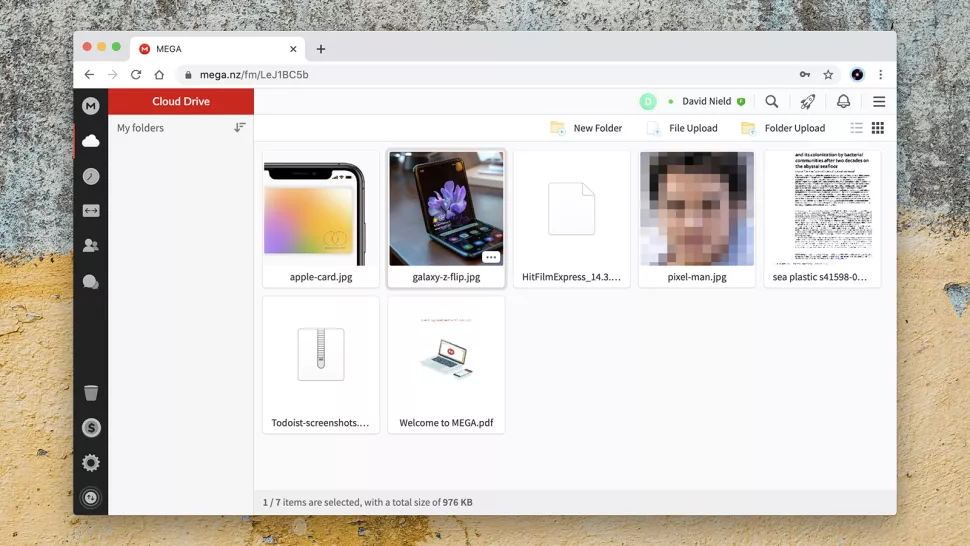Click the David Nield account name
Viewport: 970px width, 546px height.
pos(706,101)
